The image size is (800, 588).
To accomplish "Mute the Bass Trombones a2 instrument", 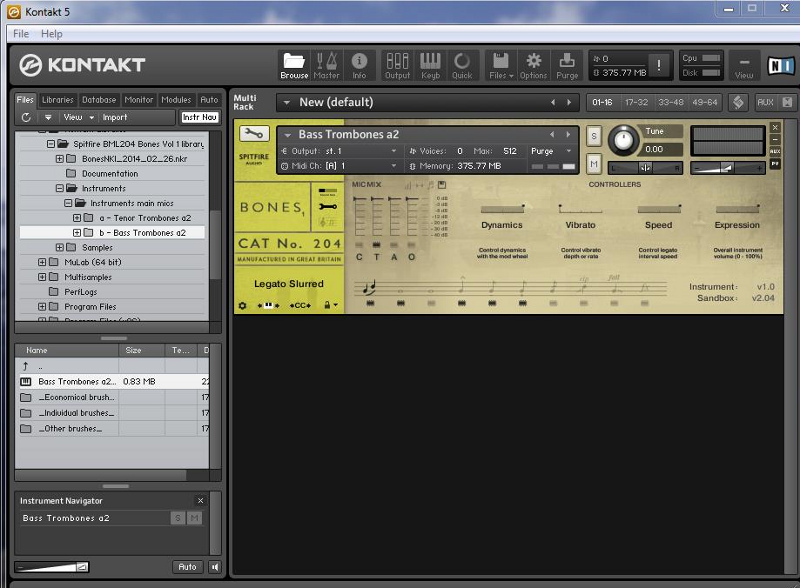I will click(593, 164).
